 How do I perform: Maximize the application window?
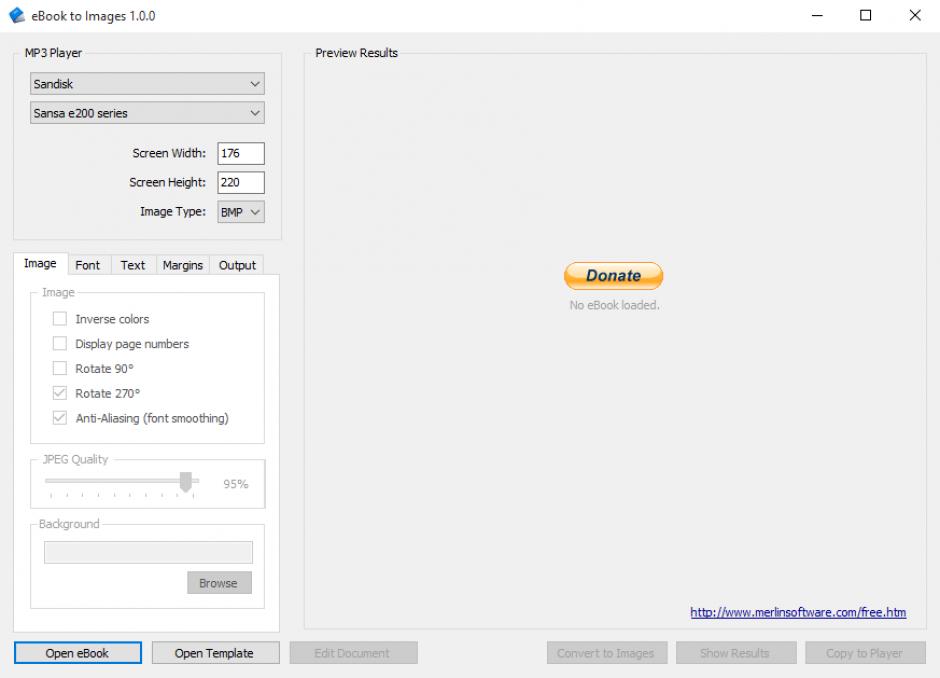tap(865, 16)
